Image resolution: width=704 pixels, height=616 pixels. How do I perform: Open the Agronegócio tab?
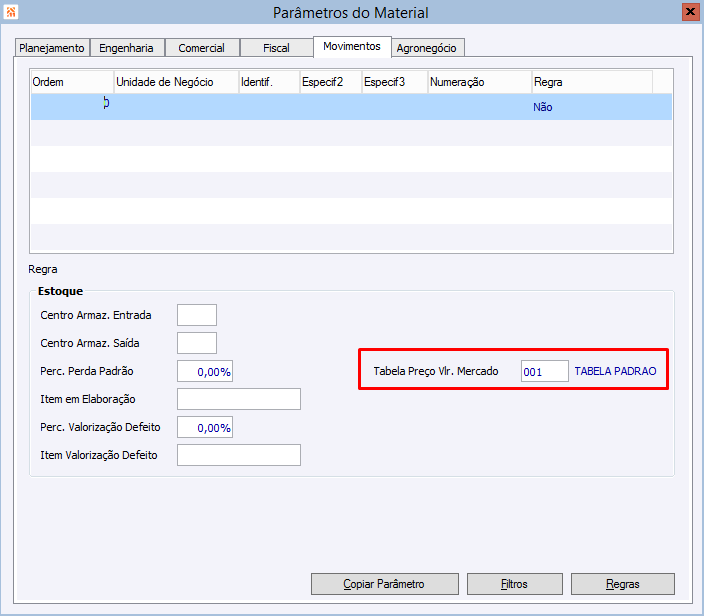coord(427,48)
